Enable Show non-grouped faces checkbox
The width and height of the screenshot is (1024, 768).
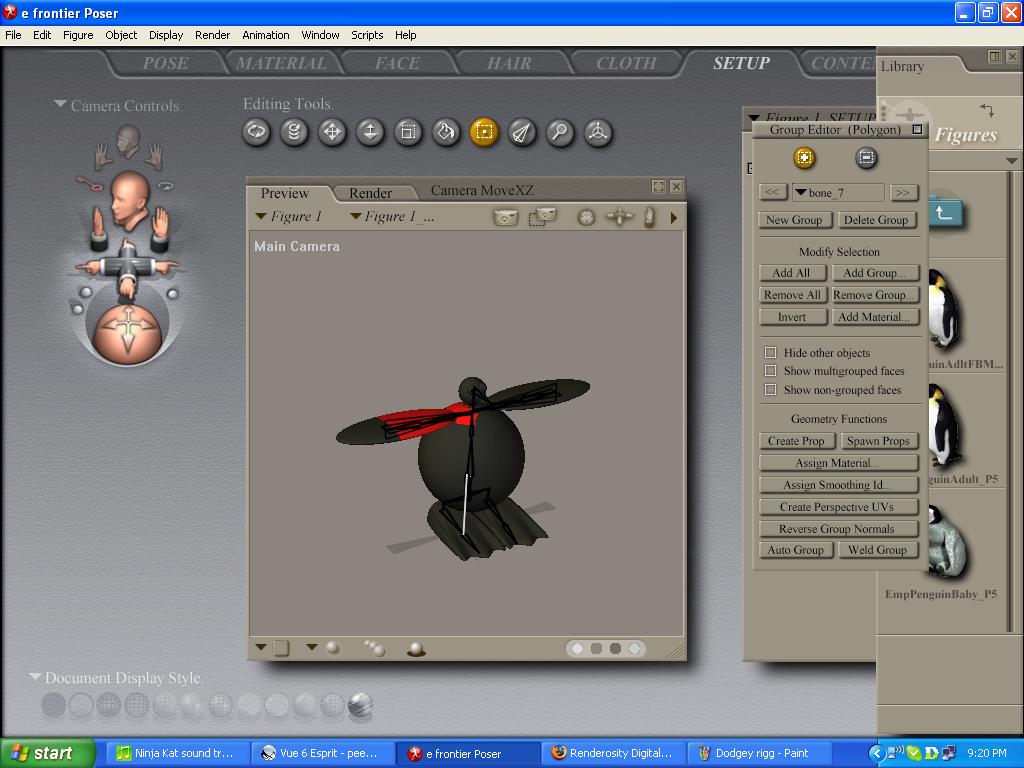[771, 390]
